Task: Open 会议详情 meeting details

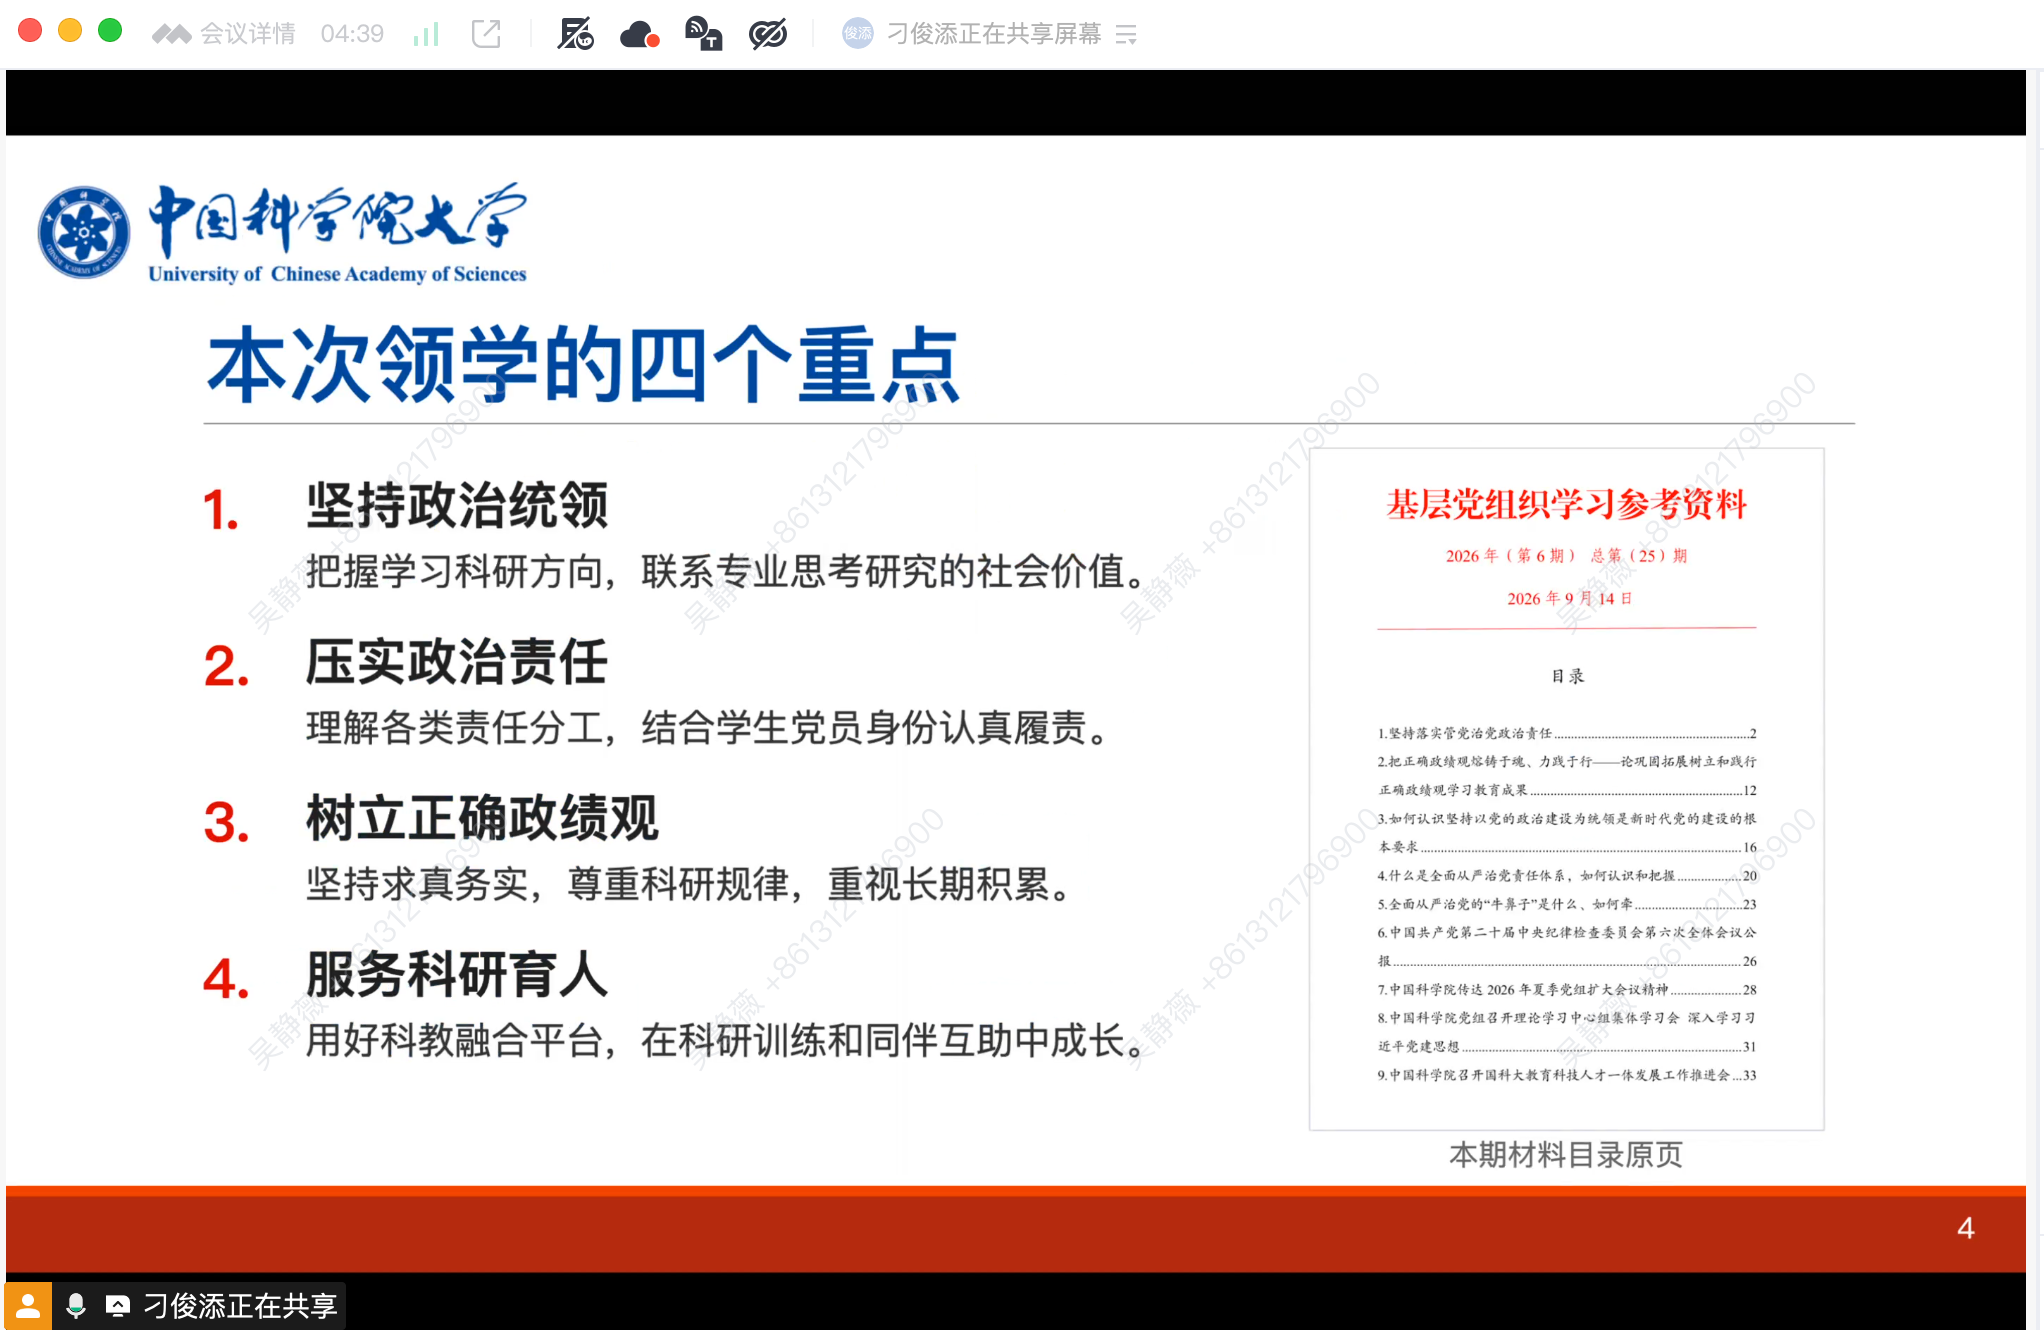Action: pos(248,34)
